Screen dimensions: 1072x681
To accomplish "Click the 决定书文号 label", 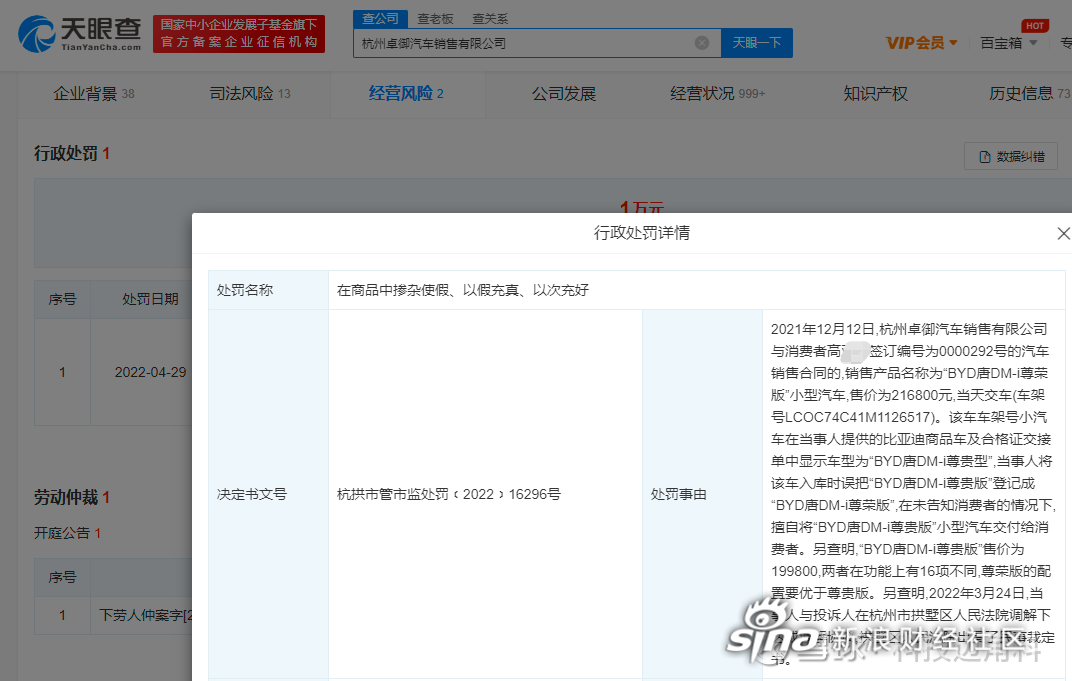I will tap(252, 494).
